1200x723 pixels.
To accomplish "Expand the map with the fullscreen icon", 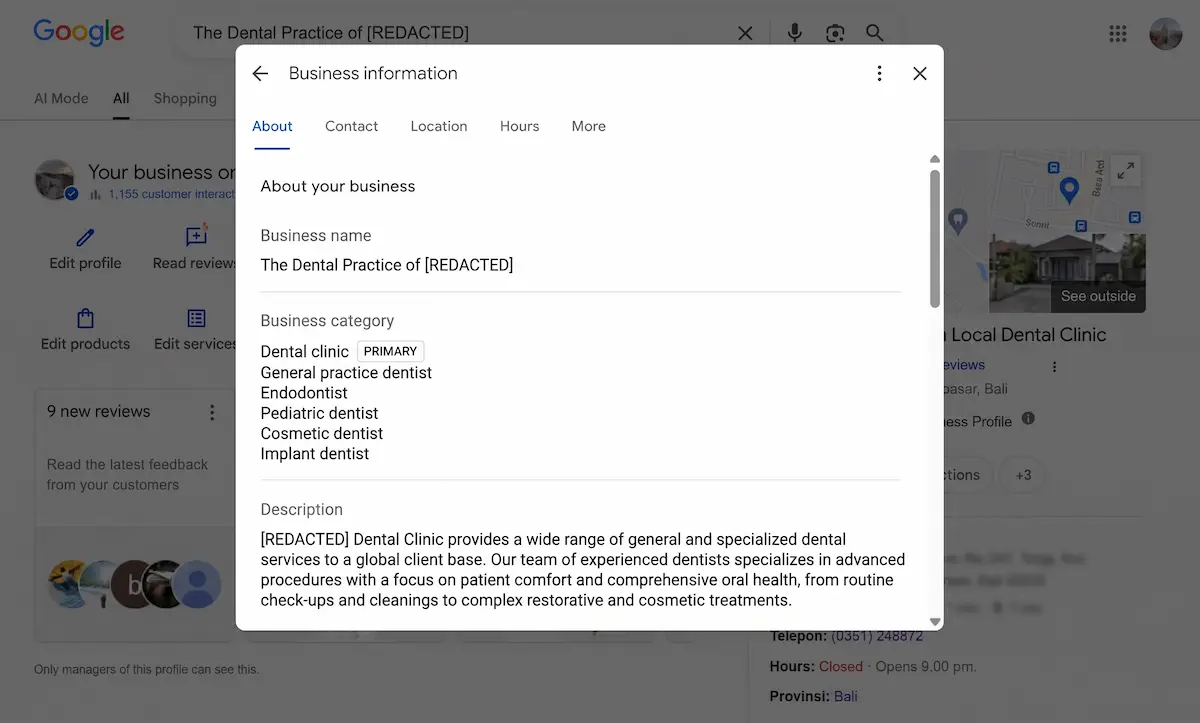I will pos(1126,170).
